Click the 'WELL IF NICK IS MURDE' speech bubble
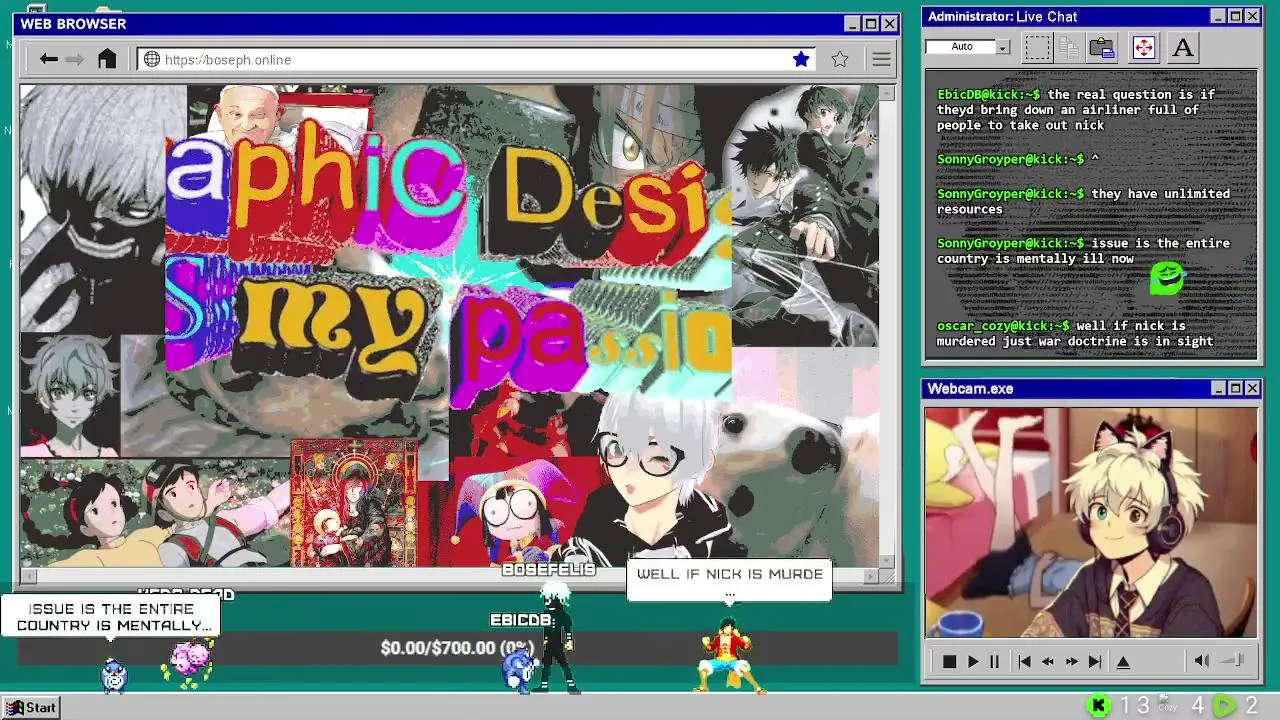The width and height of the screenshot is (1280, 720). click(729, 580)
